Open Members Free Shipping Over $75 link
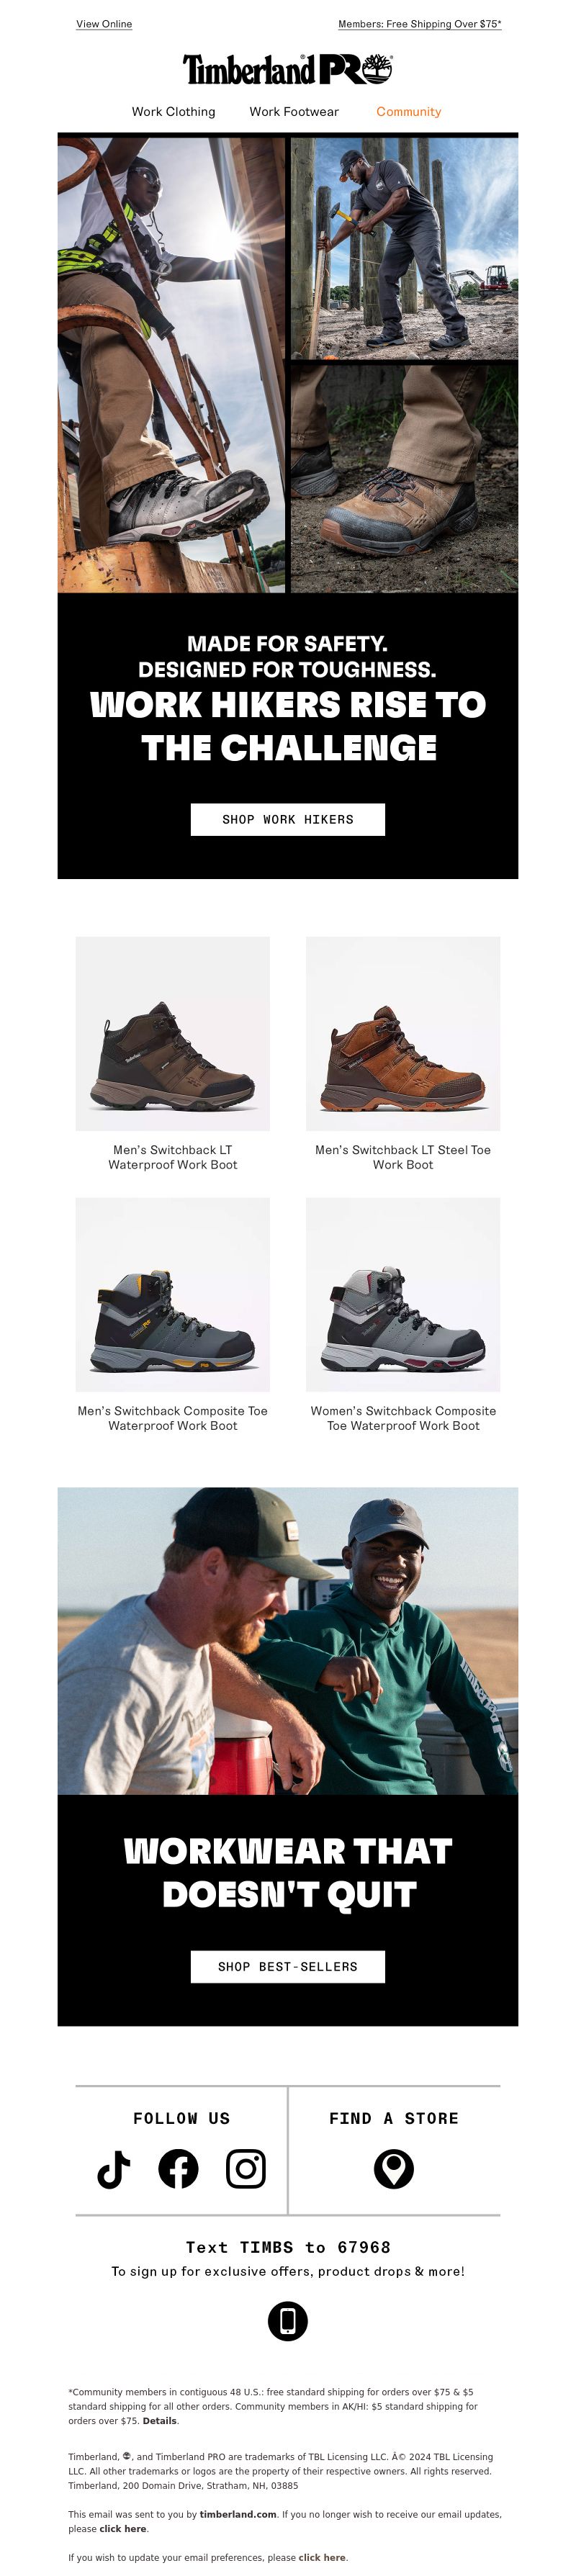This screenshot has height=2576, width=576. click(x=420, y=24)
